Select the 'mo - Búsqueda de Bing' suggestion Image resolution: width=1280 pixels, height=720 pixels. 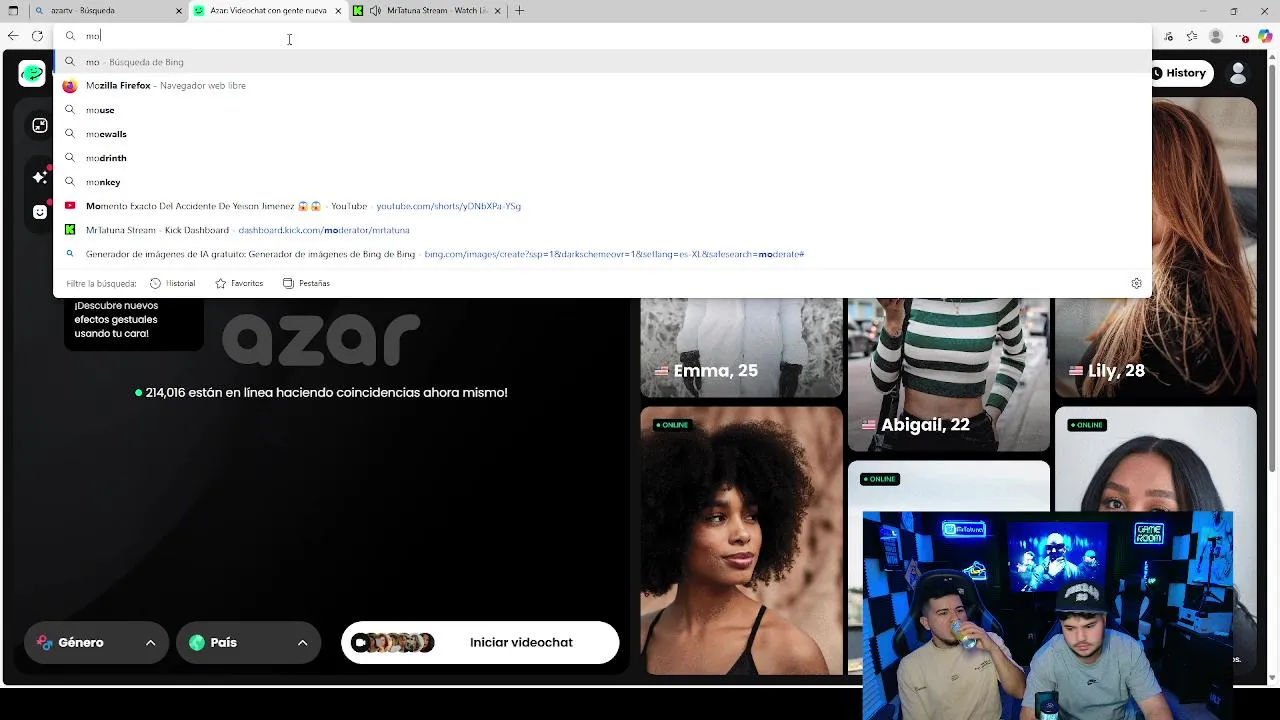pos(602,62)
